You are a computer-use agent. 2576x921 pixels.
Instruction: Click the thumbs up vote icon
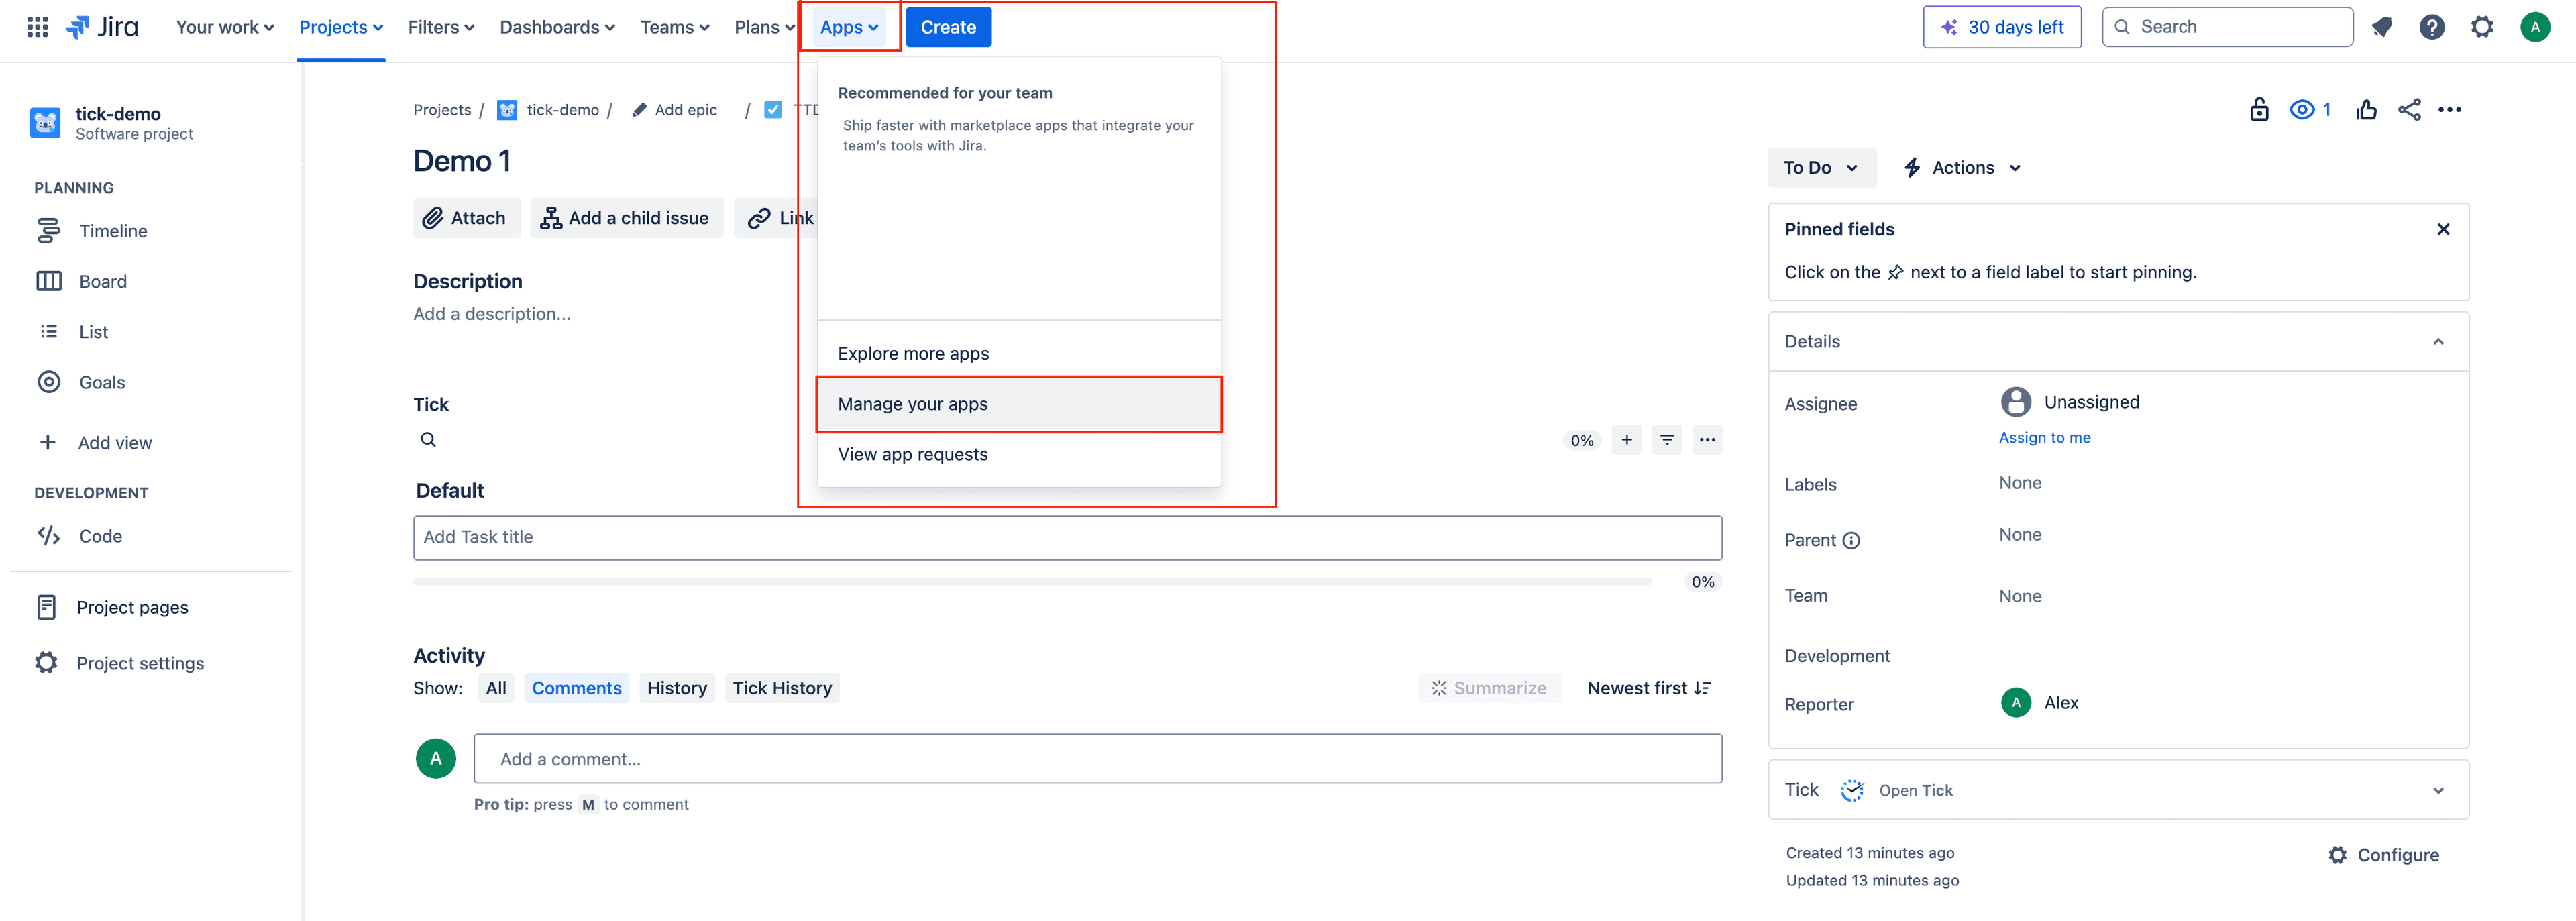tap(2366, 109)
